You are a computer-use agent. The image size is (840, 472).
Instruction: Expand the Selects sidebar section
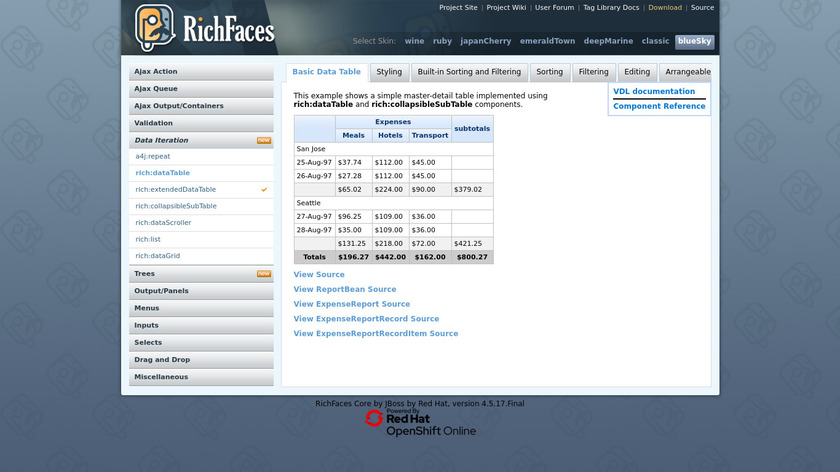[x=201, y=342]
